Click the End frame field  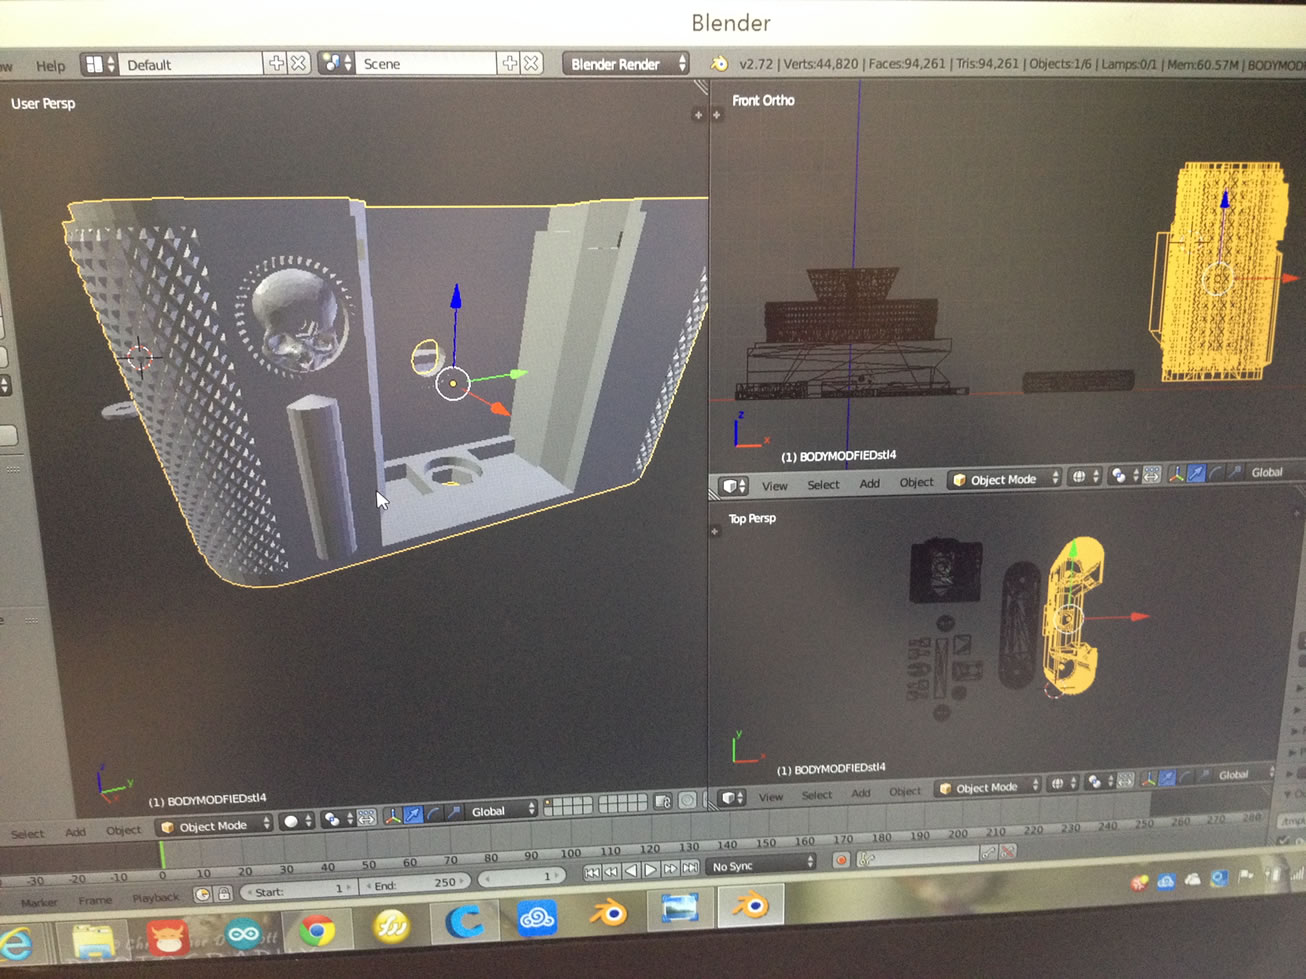coord(414,884)
